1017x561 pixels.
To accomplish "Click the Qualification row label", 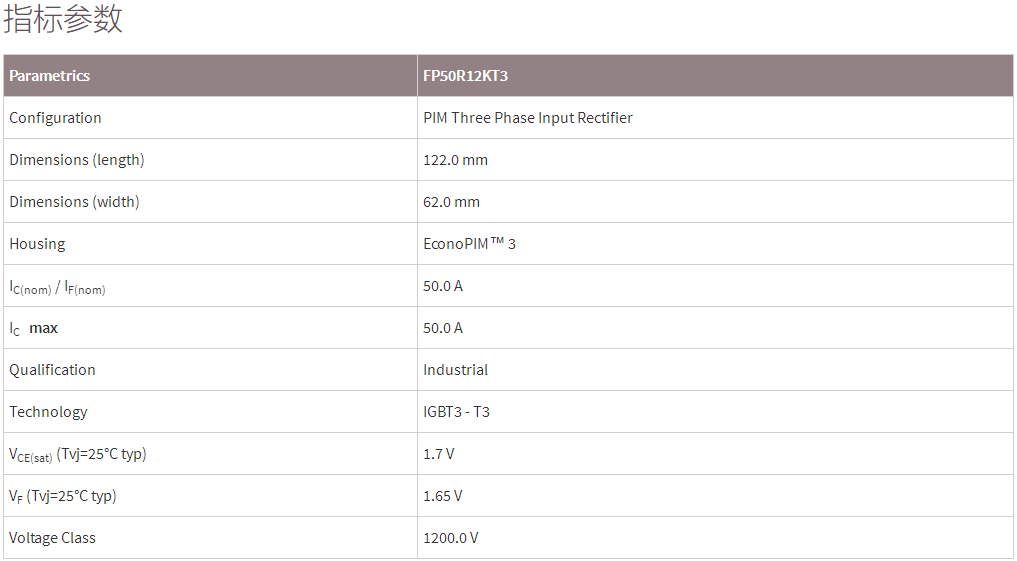I will pos(53,370).
